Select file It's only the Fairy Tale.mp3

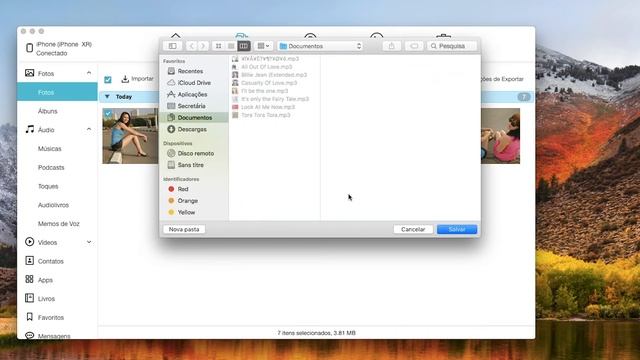point(275,99)
